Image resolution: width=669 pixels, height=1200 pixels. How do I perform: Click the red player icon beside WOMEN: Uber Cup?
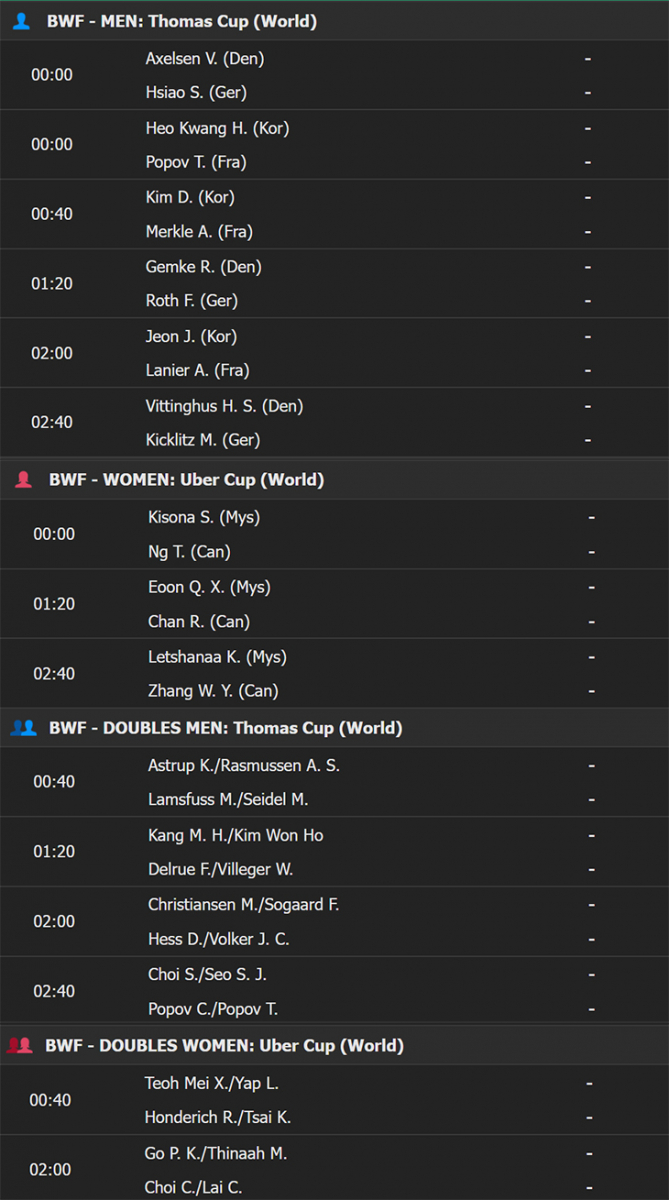pos(23,480)
